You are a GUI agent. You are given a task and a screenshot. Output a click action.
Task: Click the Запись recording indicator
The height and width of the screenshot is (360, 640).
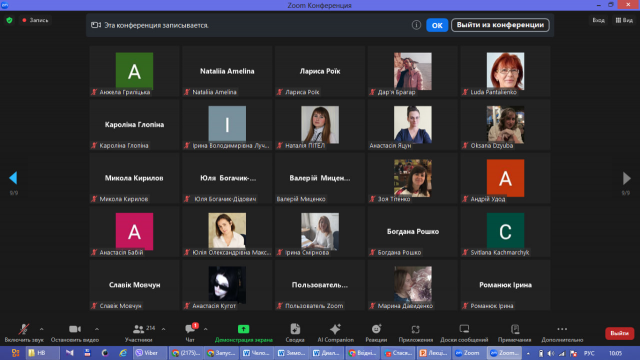pos(35,20)
